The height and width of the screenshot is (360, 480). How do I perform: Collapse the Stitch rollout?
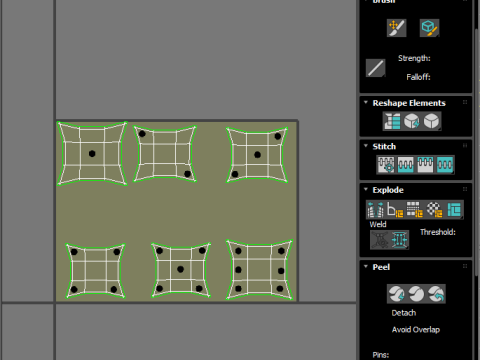366,146
